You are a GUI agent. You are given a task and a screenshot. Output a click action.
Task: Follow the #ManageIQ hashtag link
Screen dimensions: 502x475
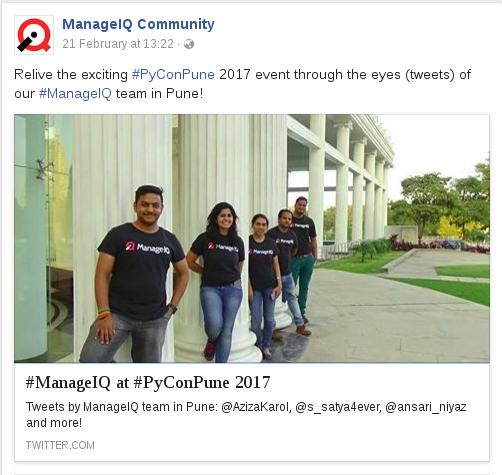tap(75, 94)
